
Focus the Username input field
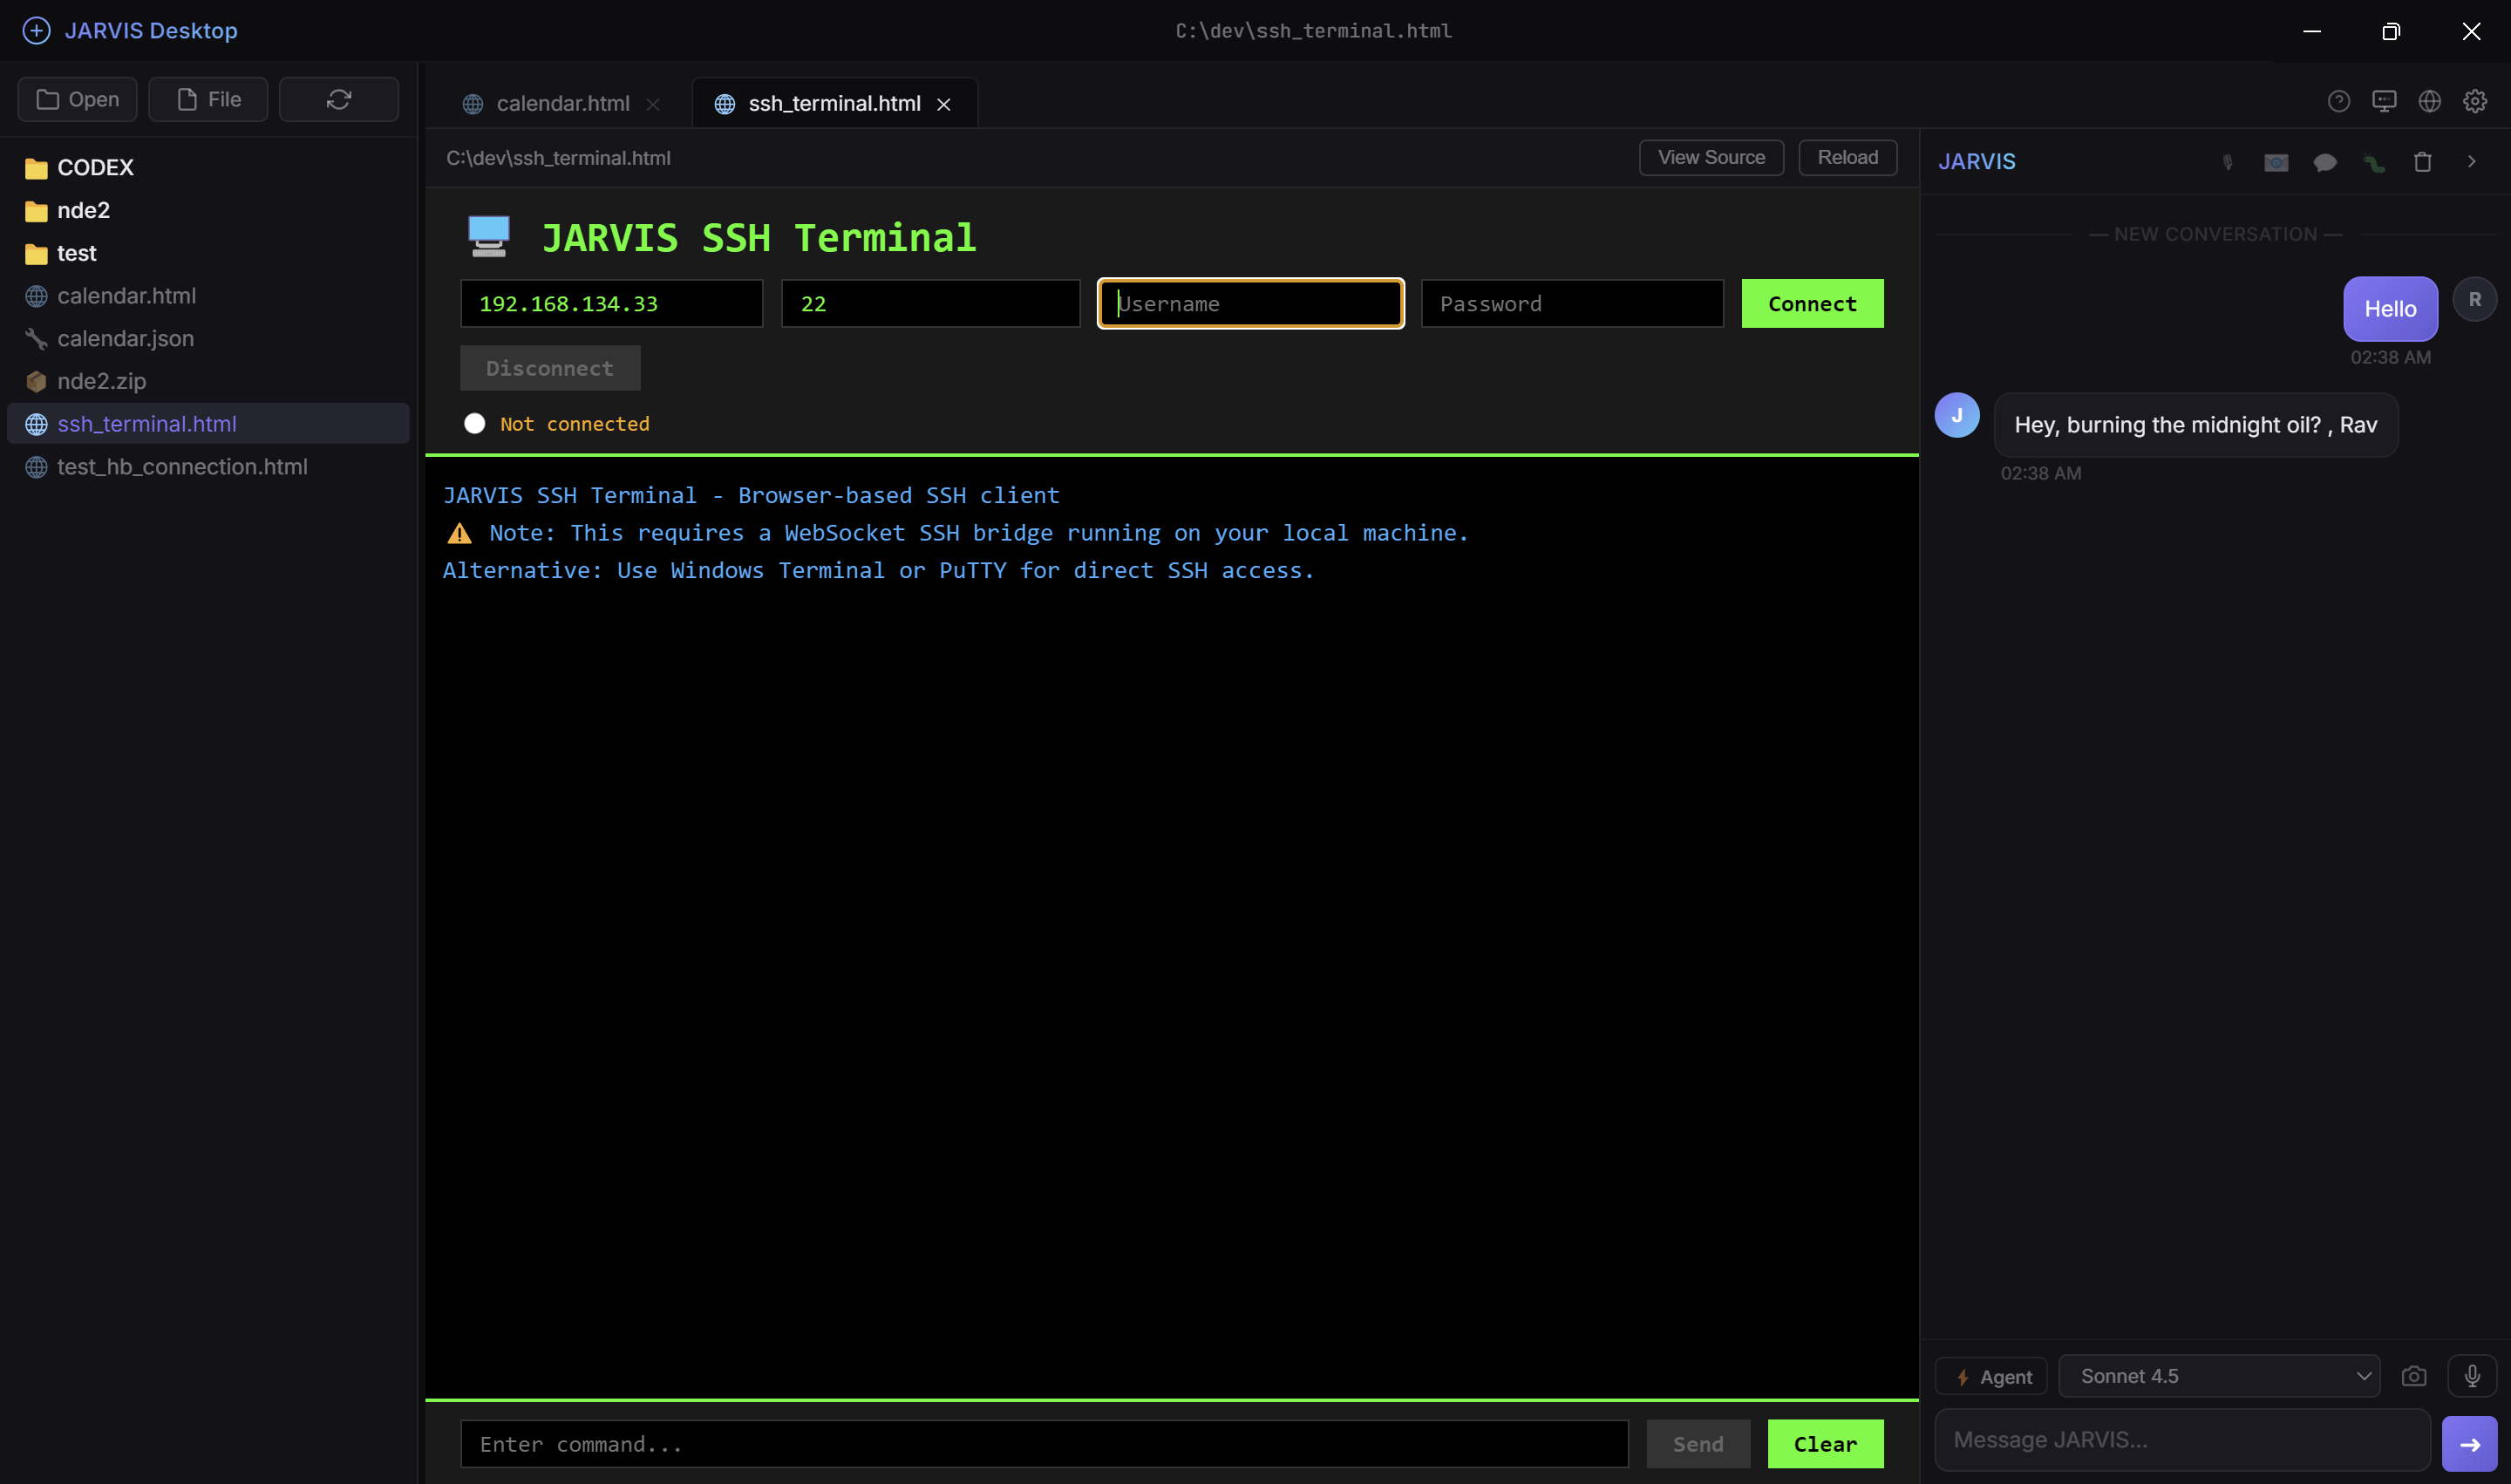click(x=1251, y=304)
